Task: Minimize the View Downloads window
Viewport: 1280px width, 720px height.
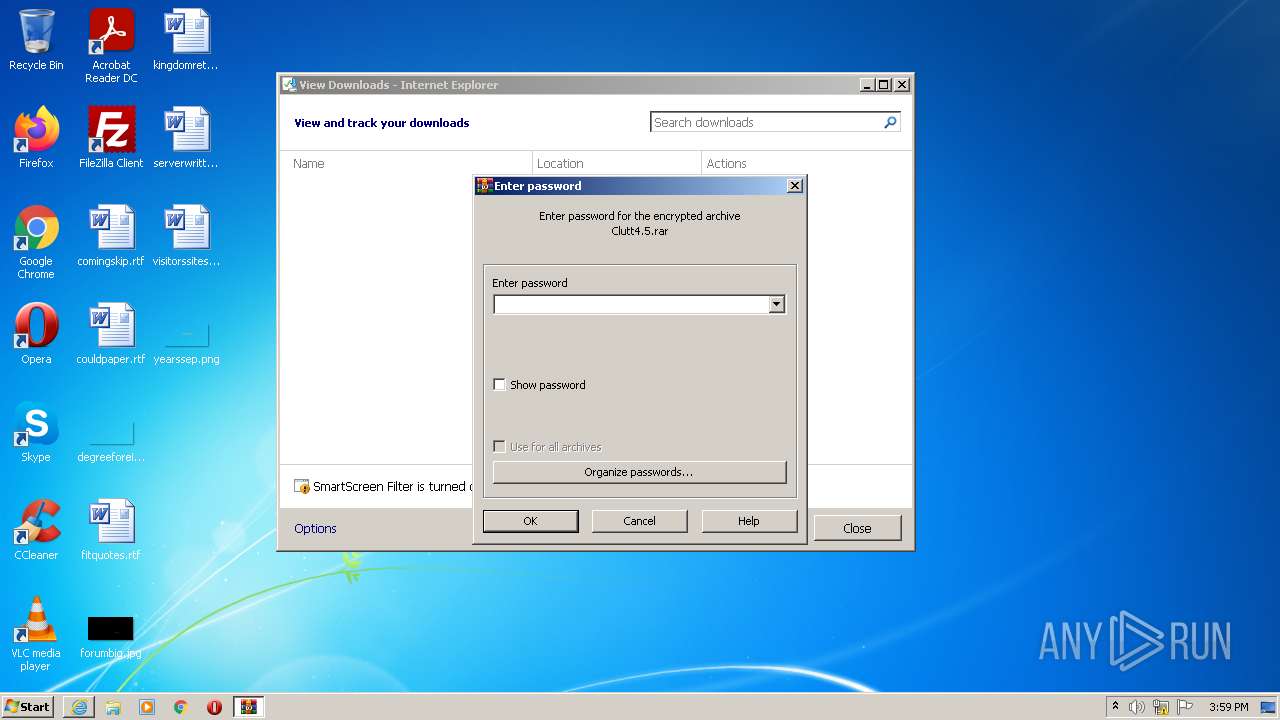Action: (x=866, y=85)
